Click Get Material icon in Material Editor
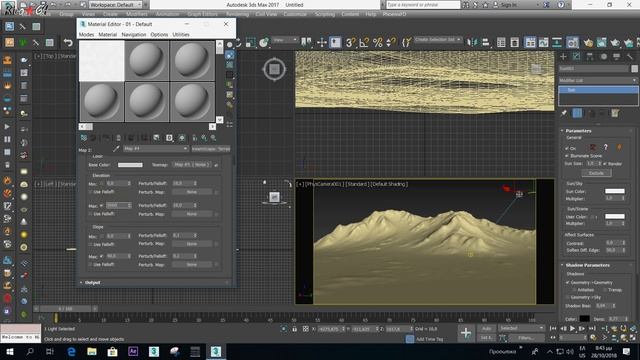 pos(84,138)
